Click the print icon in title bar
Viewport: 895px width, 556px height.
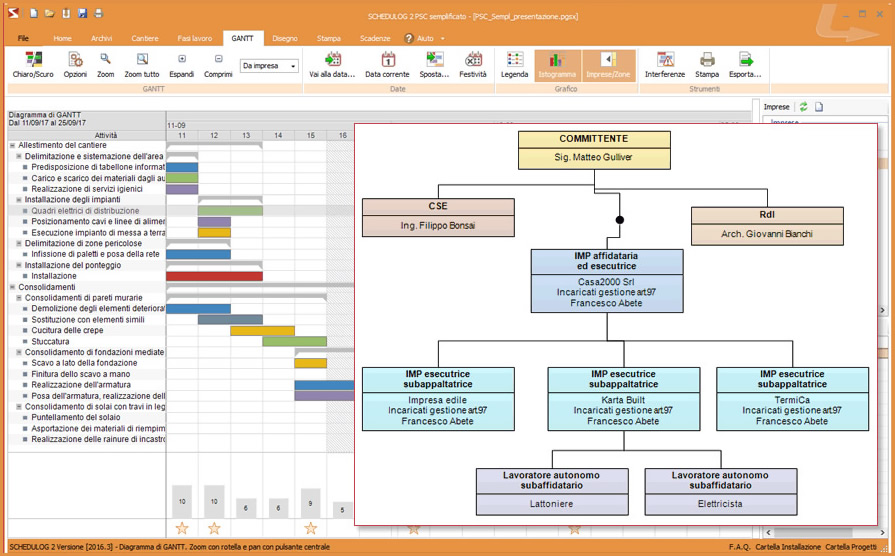coord(98,13)
